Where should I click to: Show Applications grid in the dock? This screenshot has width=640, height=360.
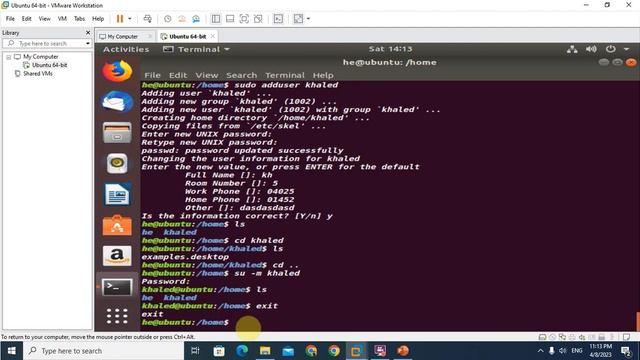pyautogui.click(x=117, y=316)
